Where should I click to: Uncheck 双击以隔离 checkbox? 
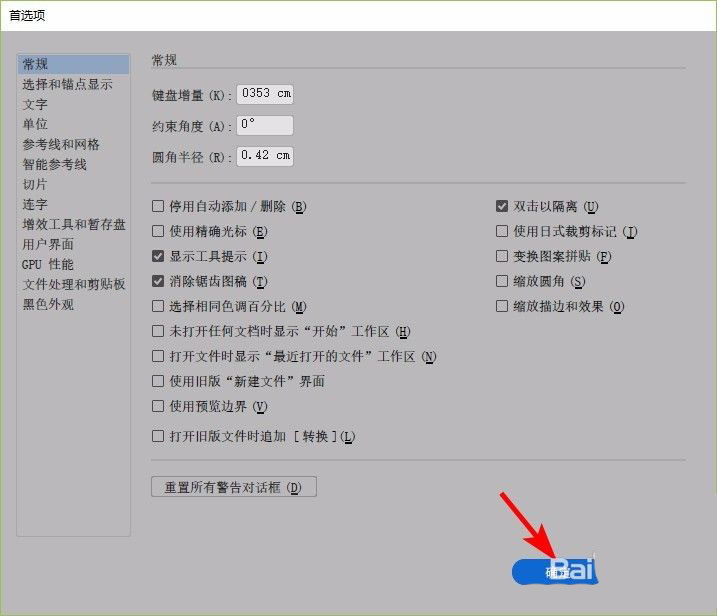click(502, 206)
